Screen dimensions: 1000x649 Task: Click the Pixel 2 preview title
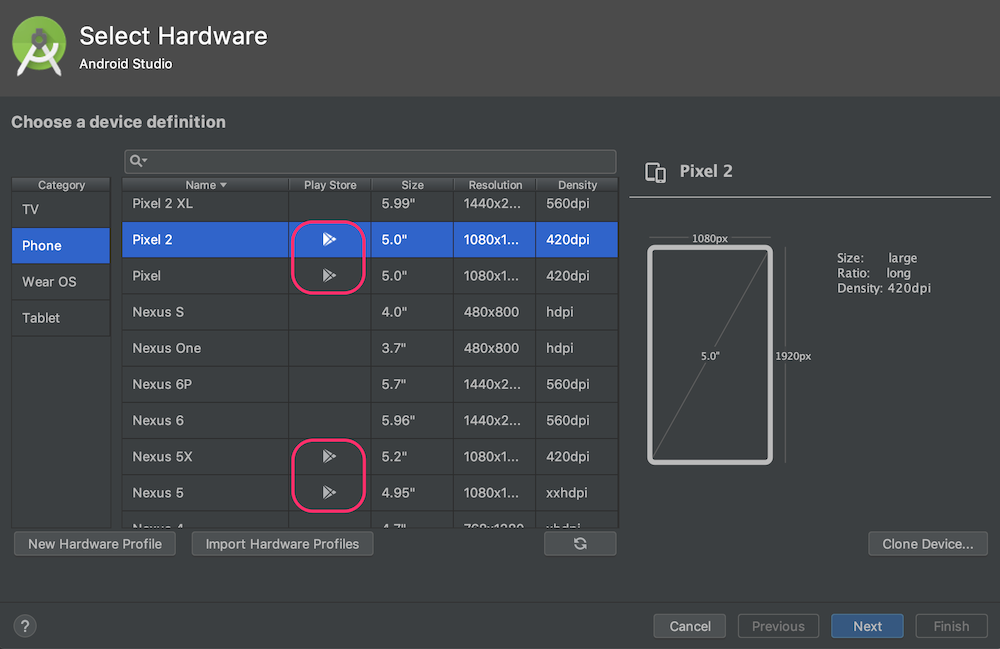(x=706, y=171)
